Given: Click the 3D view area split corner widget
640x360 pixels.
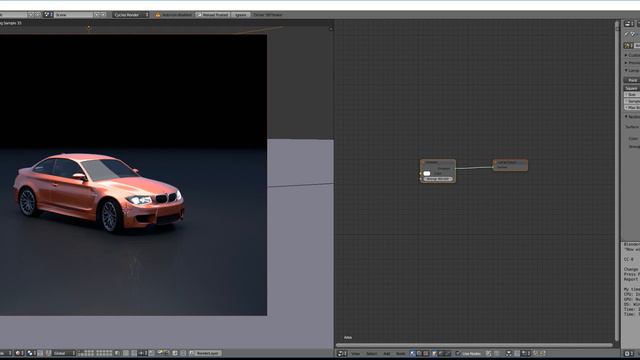Looking at the screenshot, I should click(331, 29).
